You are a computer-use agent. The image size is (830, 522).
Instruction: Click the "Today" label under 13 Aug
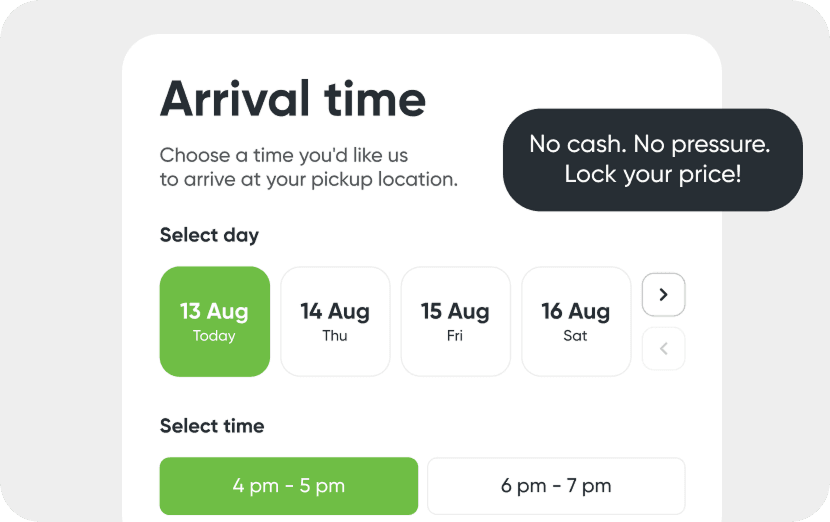[x=214, y=336]
